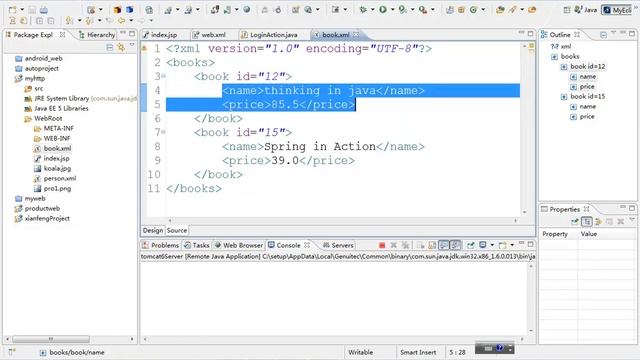640x360 pixels.
Task: Click the orange package cube toolbar icon
Action: (118, 9)
